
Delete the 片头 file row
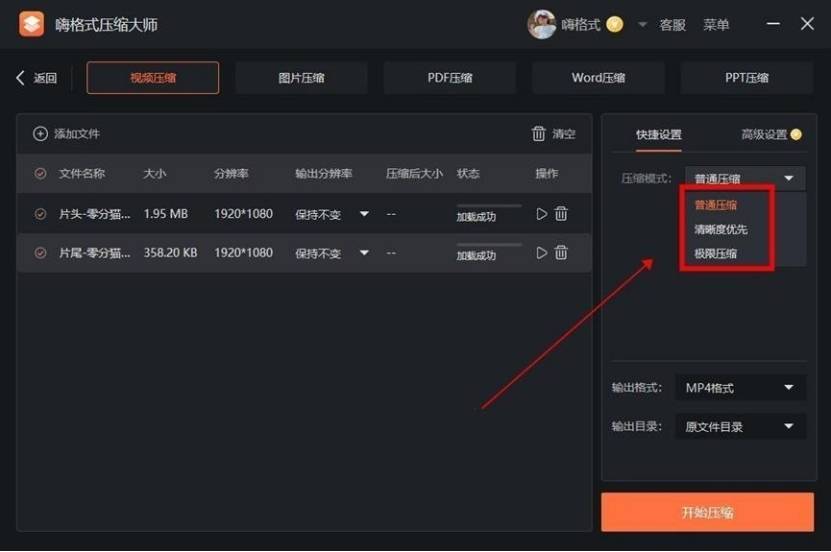point(561,213)
